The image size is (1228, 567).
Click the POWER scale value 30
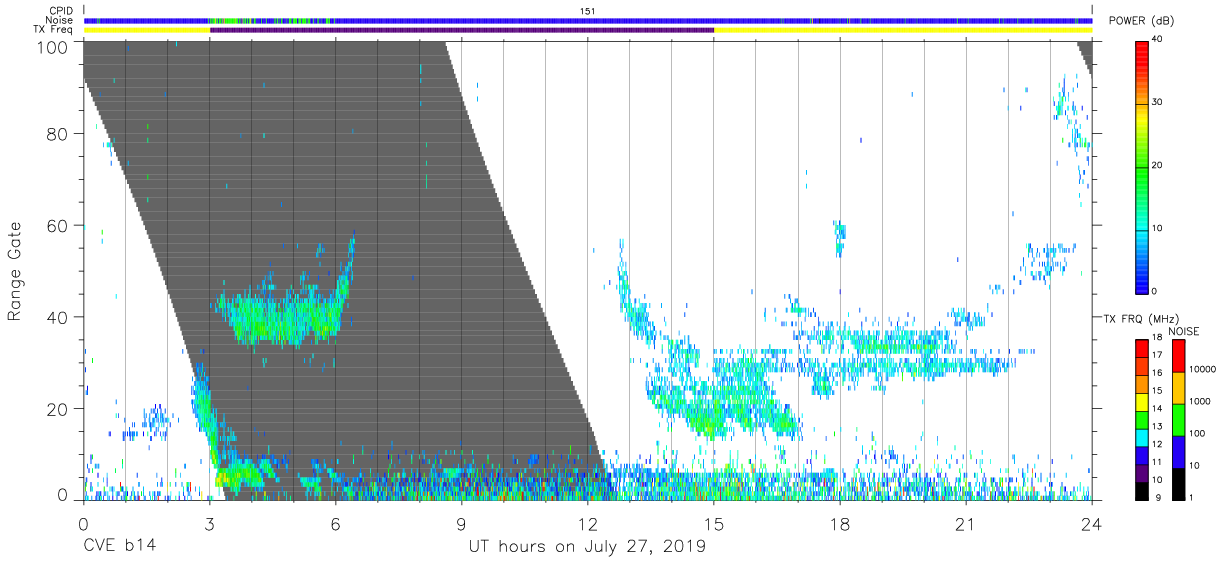(1157, 103)
